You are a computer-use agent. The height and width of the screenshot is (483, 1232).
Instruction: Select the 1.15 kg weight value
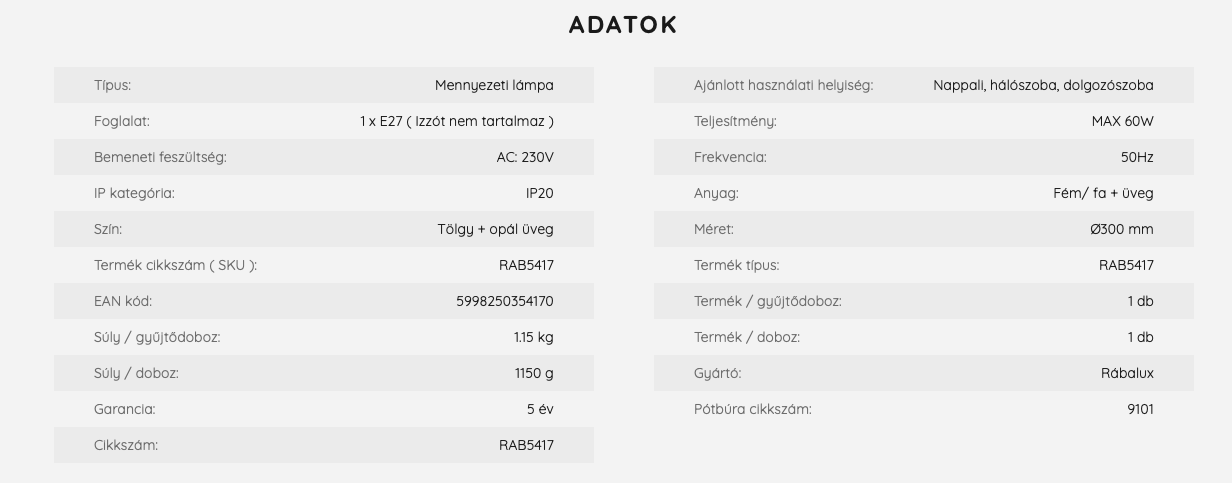tap(534, 337)
